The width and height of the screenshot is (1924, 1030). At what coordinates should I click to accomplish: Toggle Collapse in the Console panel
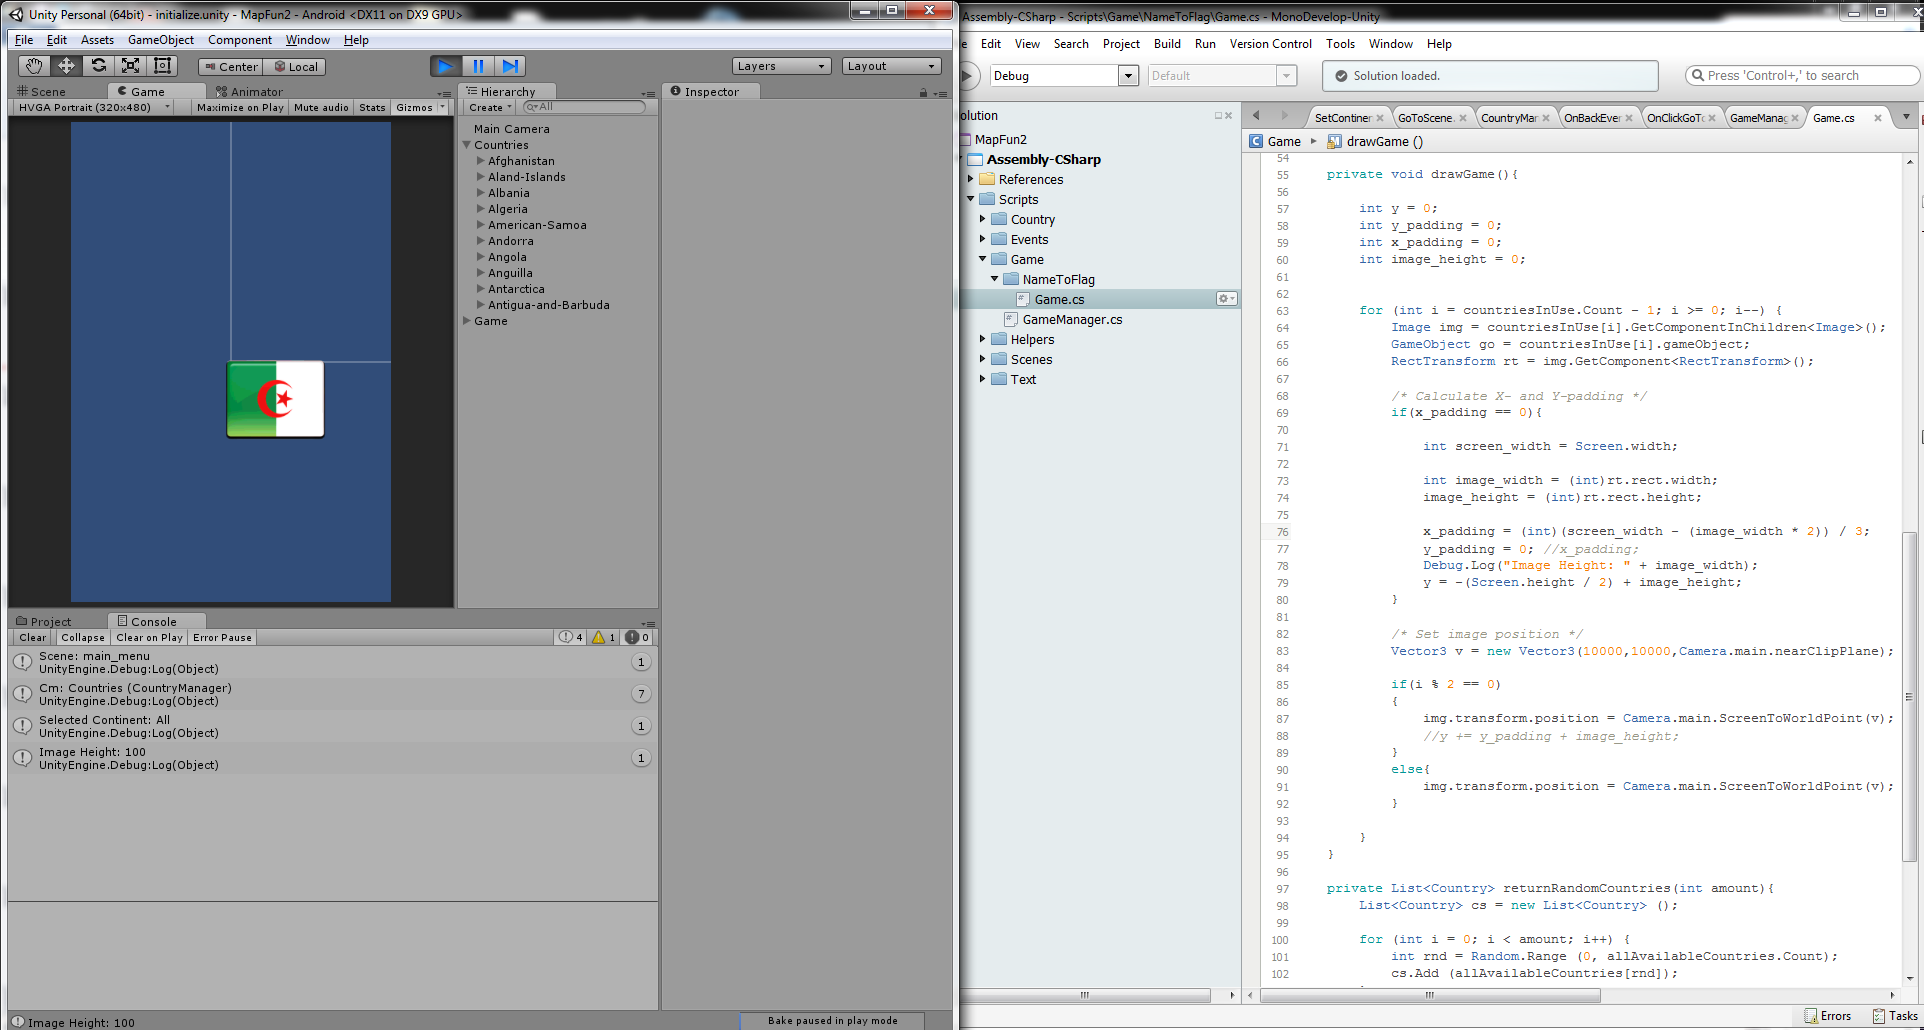[x=82, y=638]
